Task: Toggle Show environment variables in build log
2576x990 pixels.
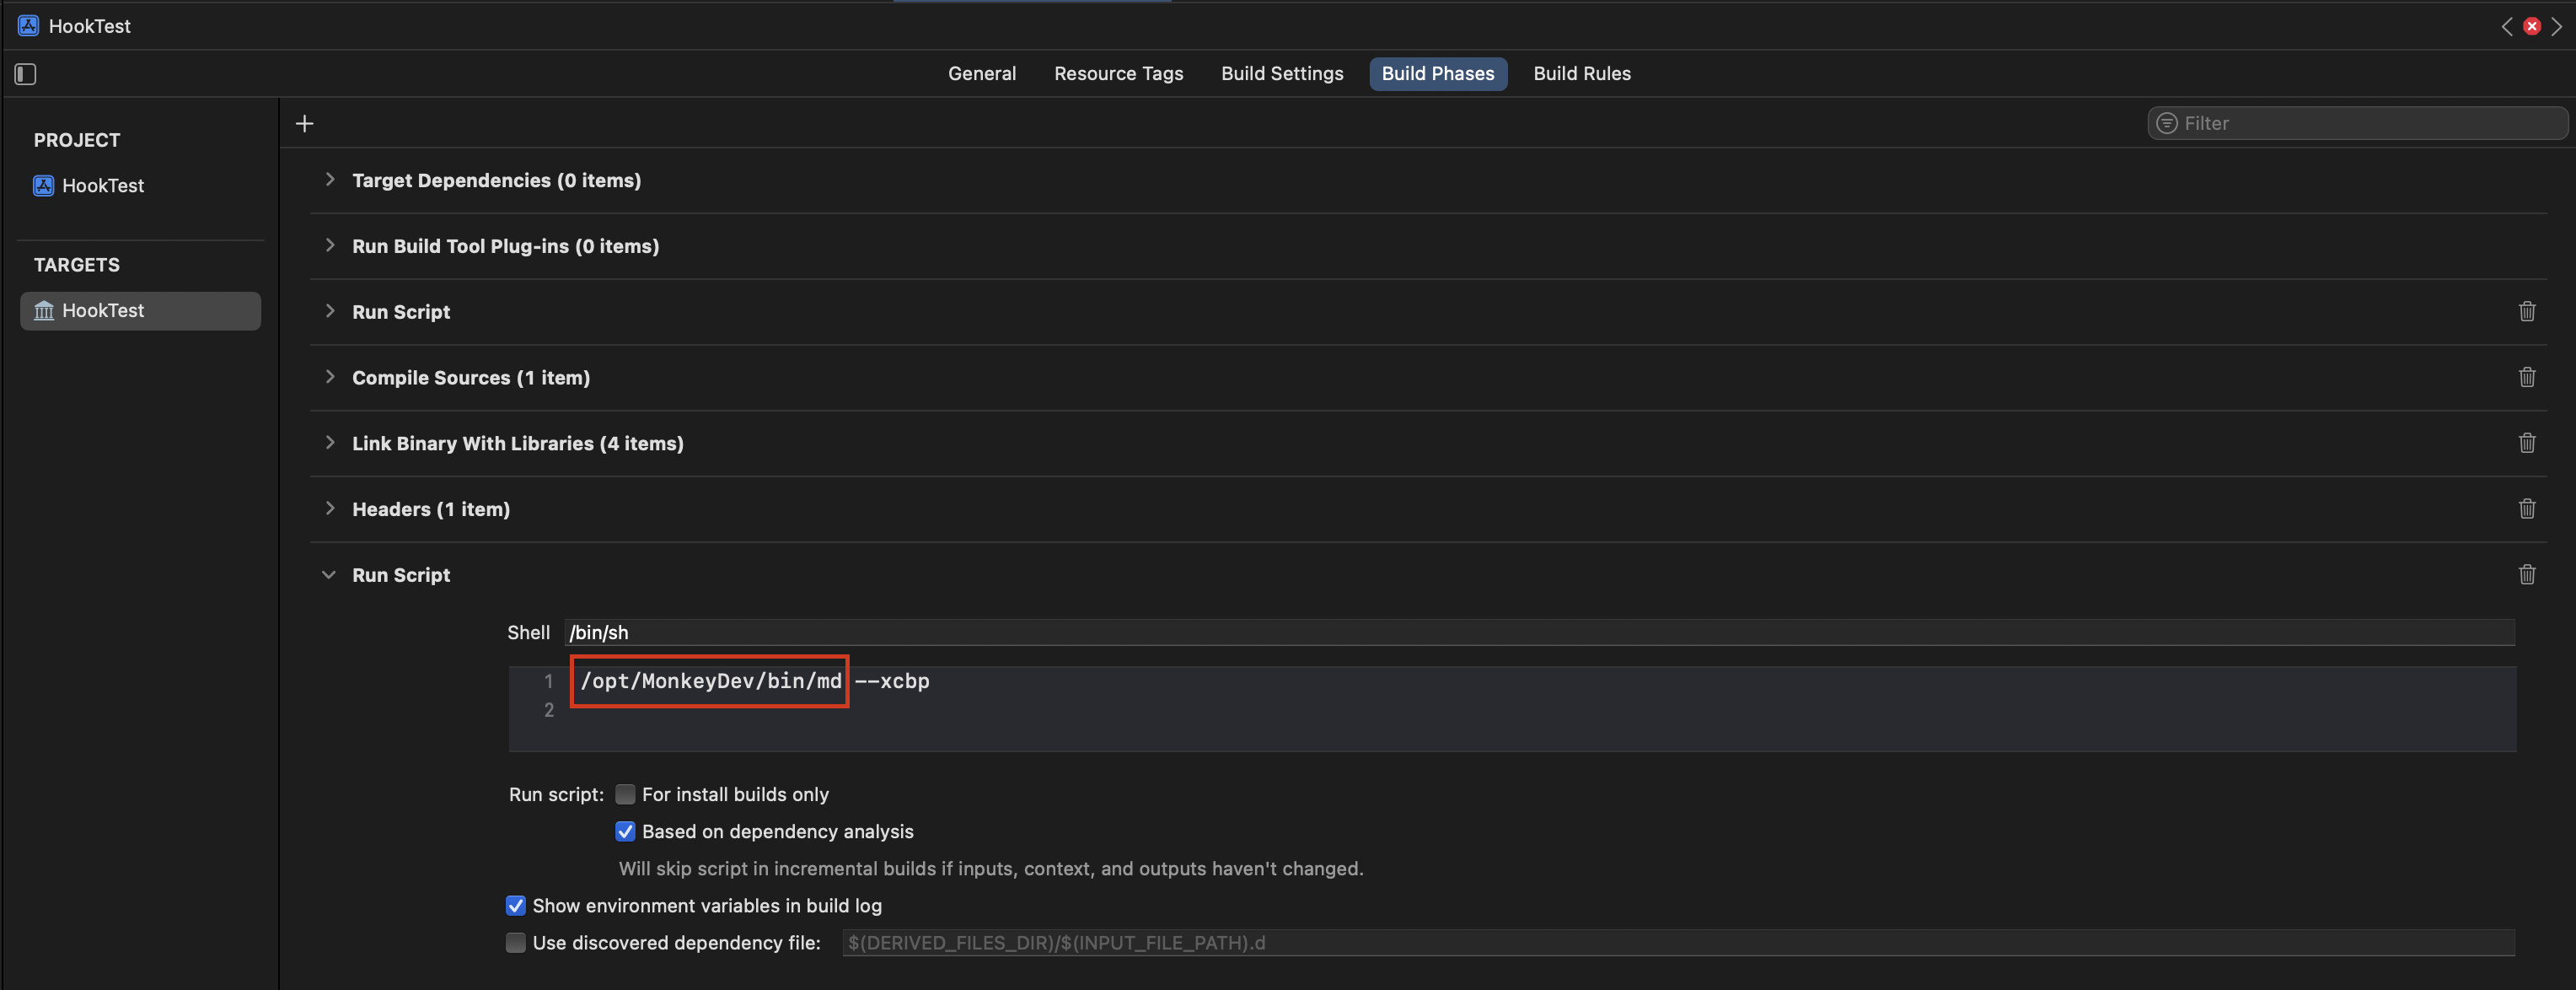Action: coord(516,905)
